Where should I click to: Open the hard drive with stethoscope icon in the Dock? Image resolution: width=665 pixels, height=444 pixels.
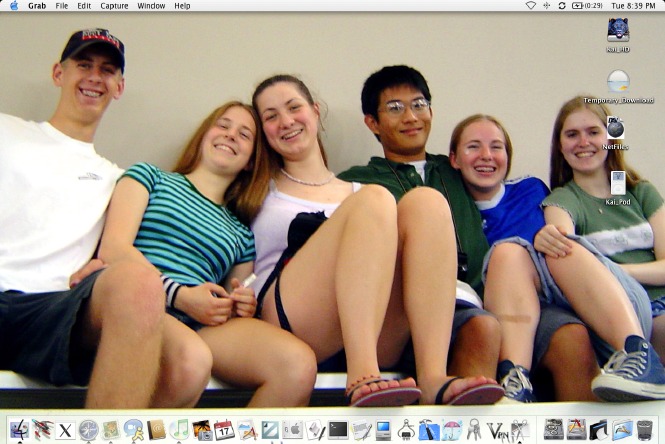pos(553,430)
